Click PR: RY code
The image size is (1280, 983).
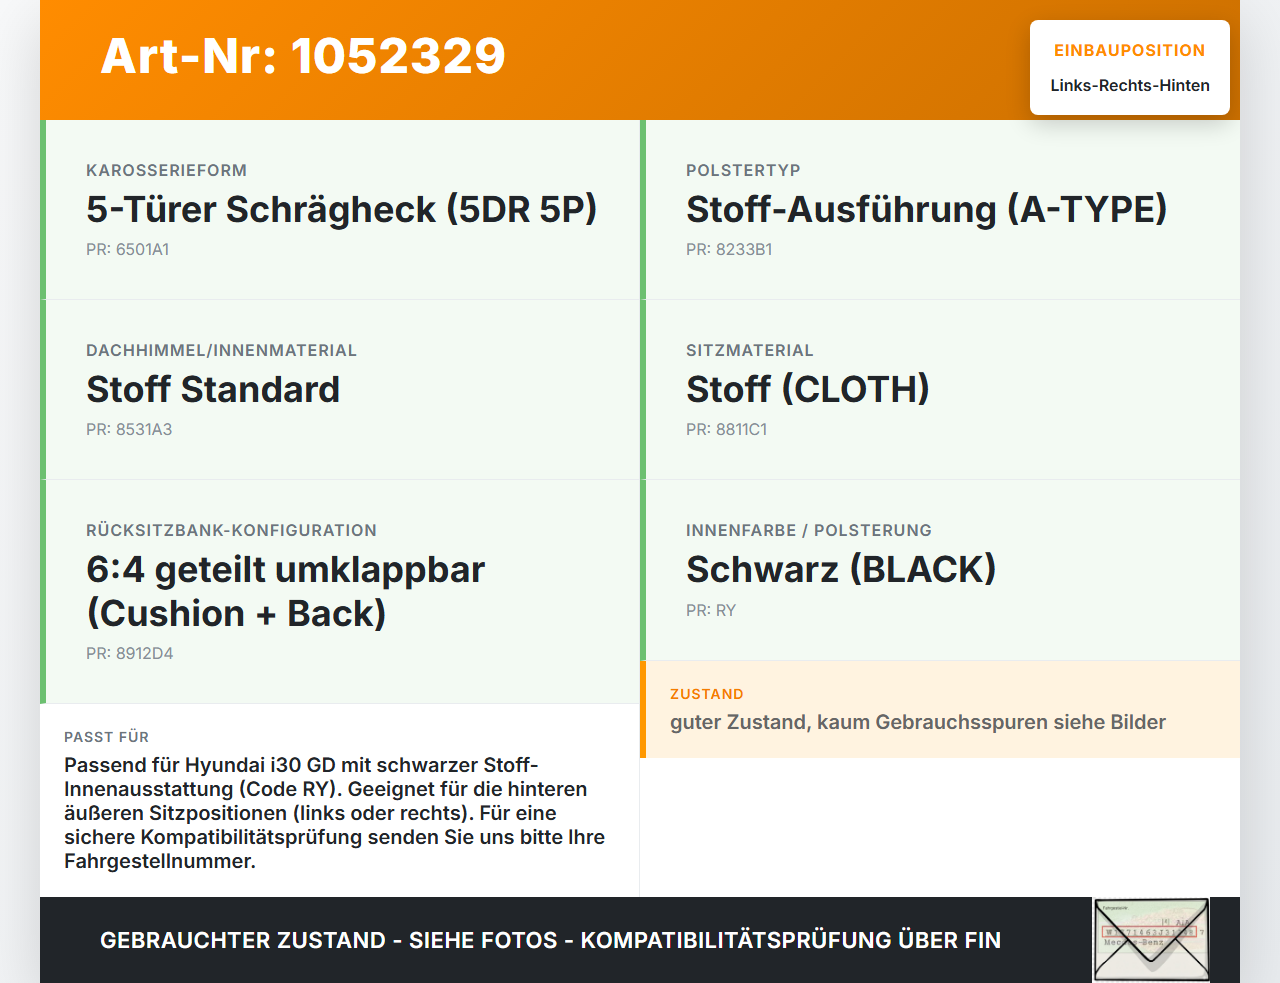pyautogui.click(x=710, y=610)
